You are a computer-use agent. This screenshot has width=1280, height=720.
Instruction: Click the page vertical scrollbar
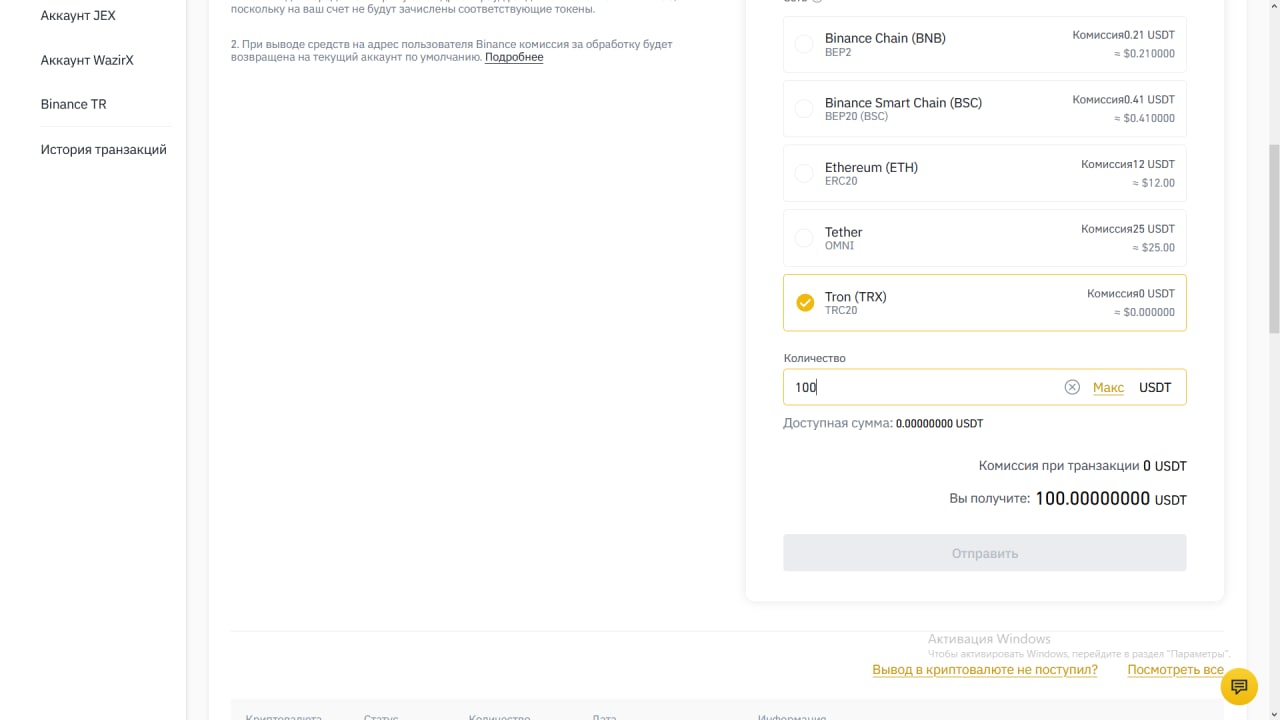point(1273,240)
